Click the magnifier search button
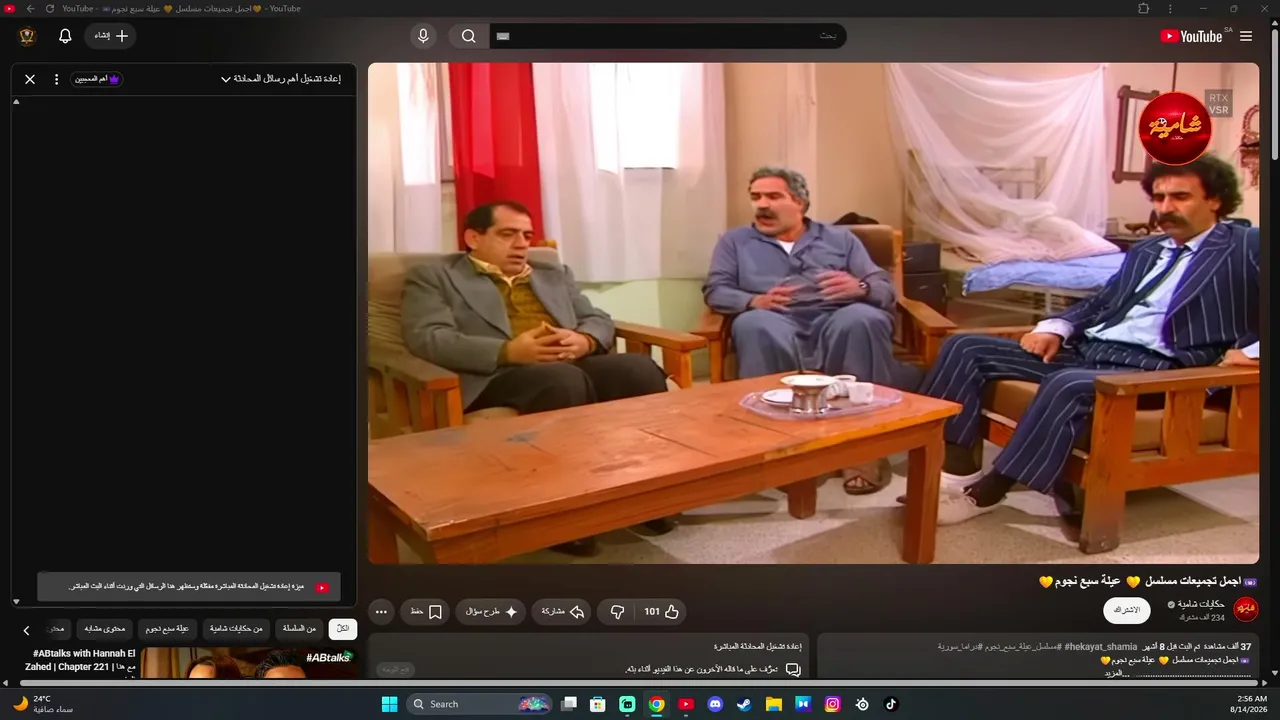The image size is (1280, 720). [468, 36]
